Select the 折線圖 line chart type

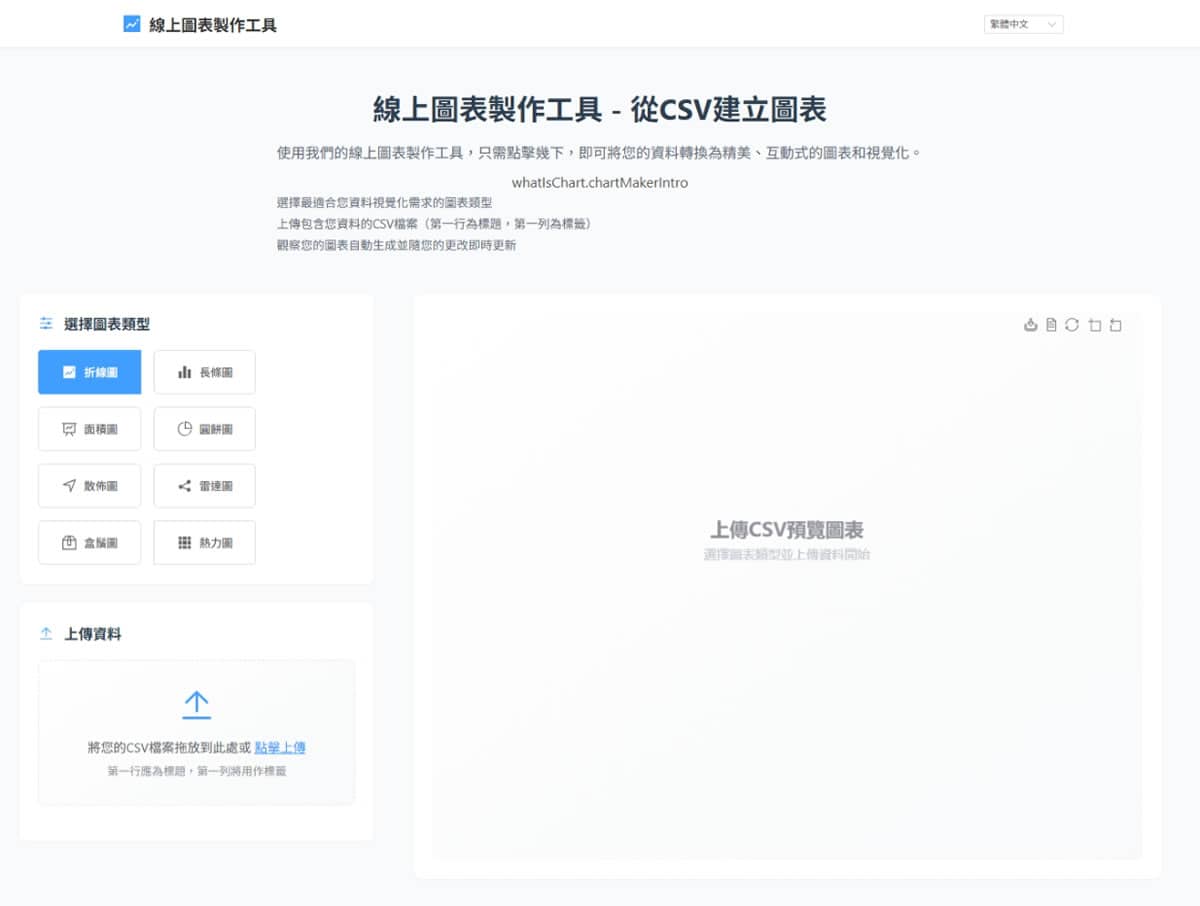[89, 371]
